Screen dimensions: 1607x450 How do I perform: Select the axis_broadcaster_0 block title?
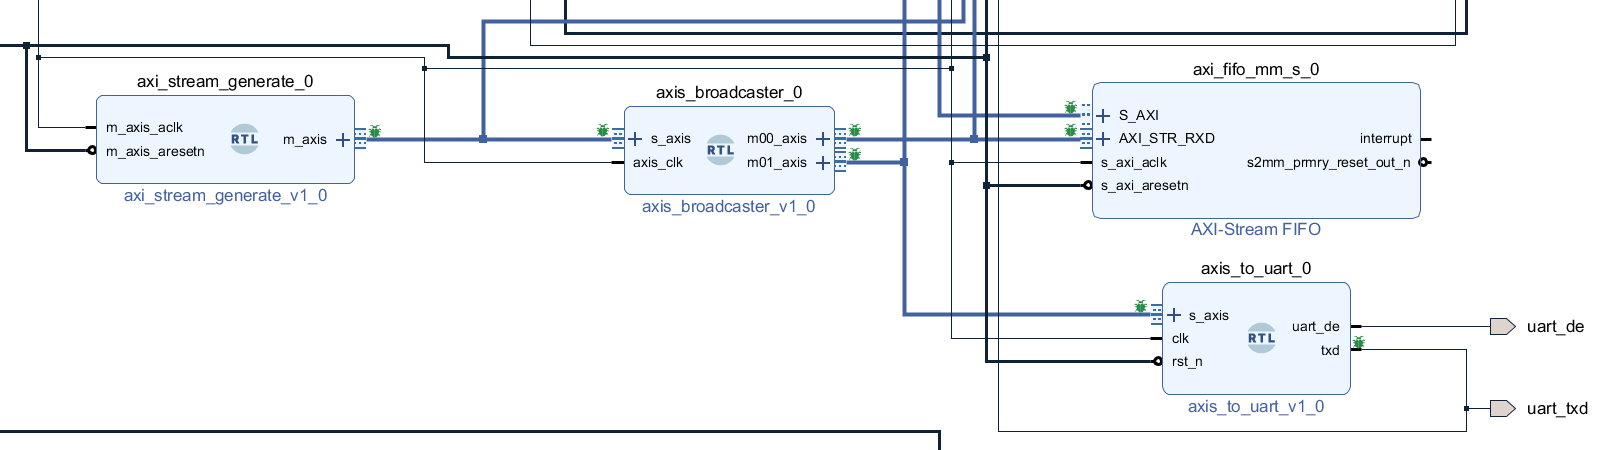(x=729, y=92)
